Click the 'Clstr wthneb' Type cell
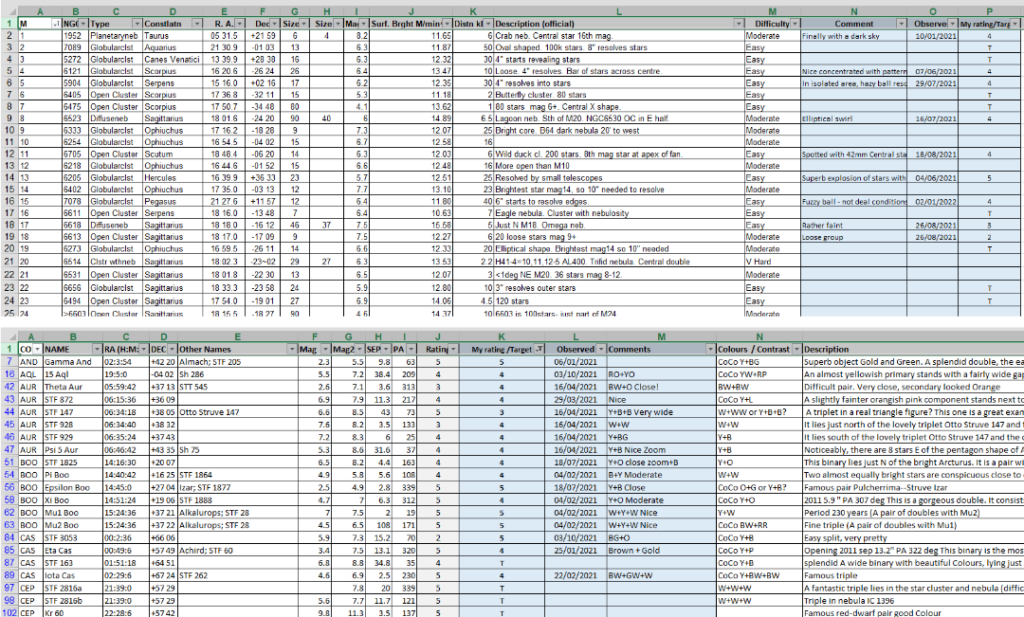The height and width of the screenshot is (617, 1024). (x=114, y=261)
